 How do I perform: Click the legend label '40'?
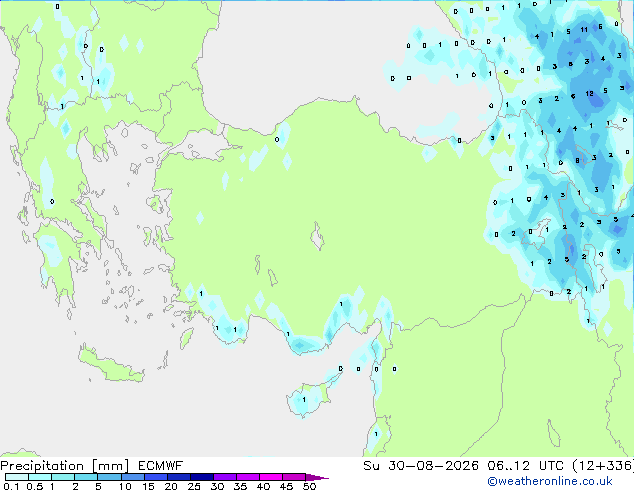263,486
